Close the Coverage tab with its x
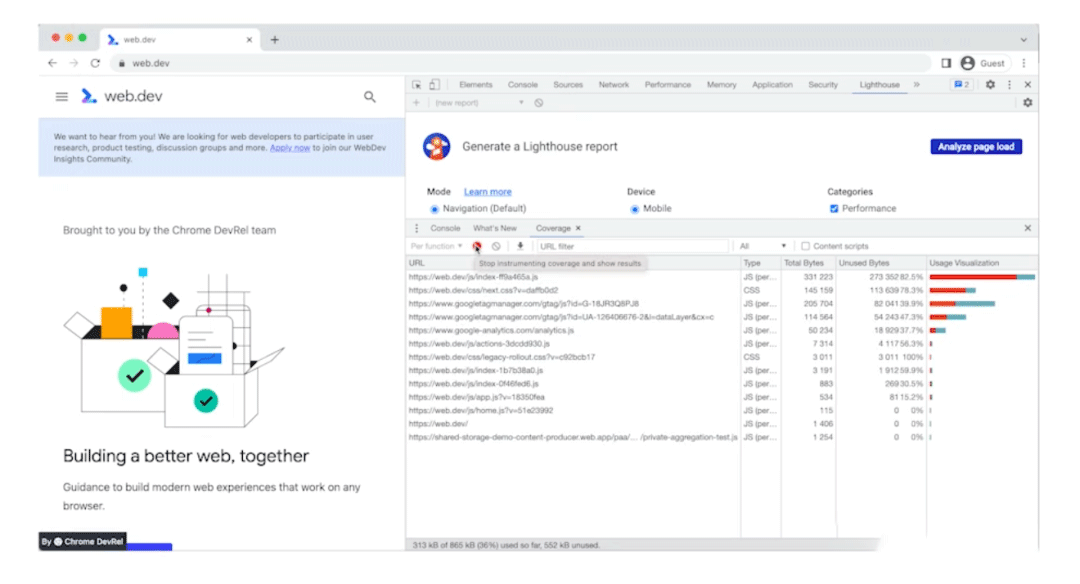1080x584 pixels. click(578, 228)
